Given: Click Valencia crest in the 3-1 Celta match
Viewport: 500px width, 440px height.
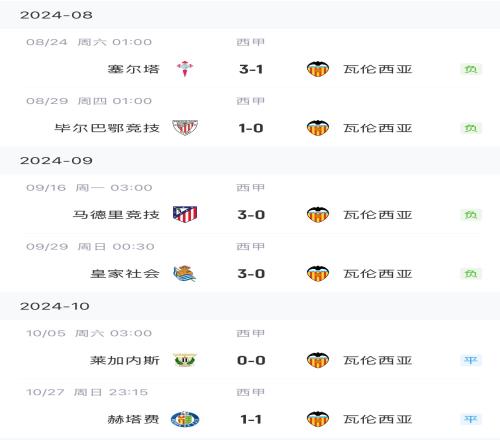Looking at the screenshot, I should [318, 69].
